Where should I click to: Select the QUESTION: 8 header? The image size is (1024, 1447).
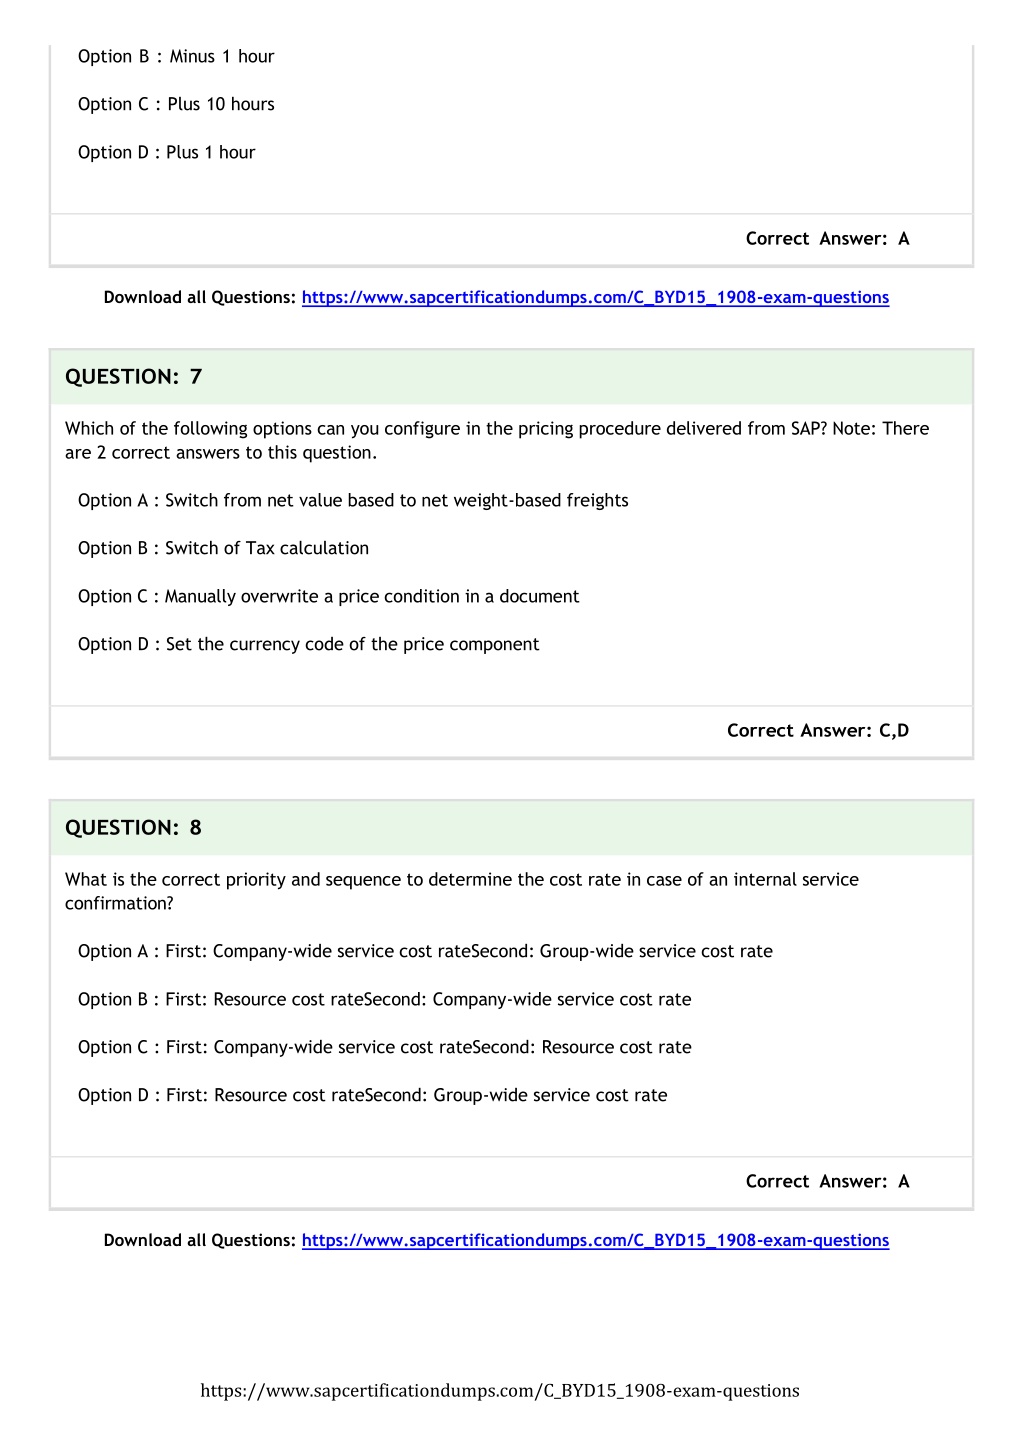(511, 828)
